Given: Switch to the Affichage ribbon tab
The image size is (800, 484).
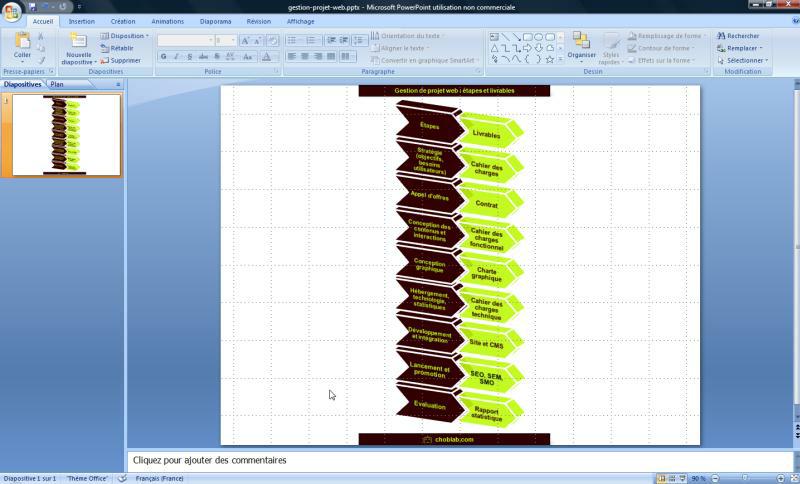Looking at the screenshot, I should 301,21.
